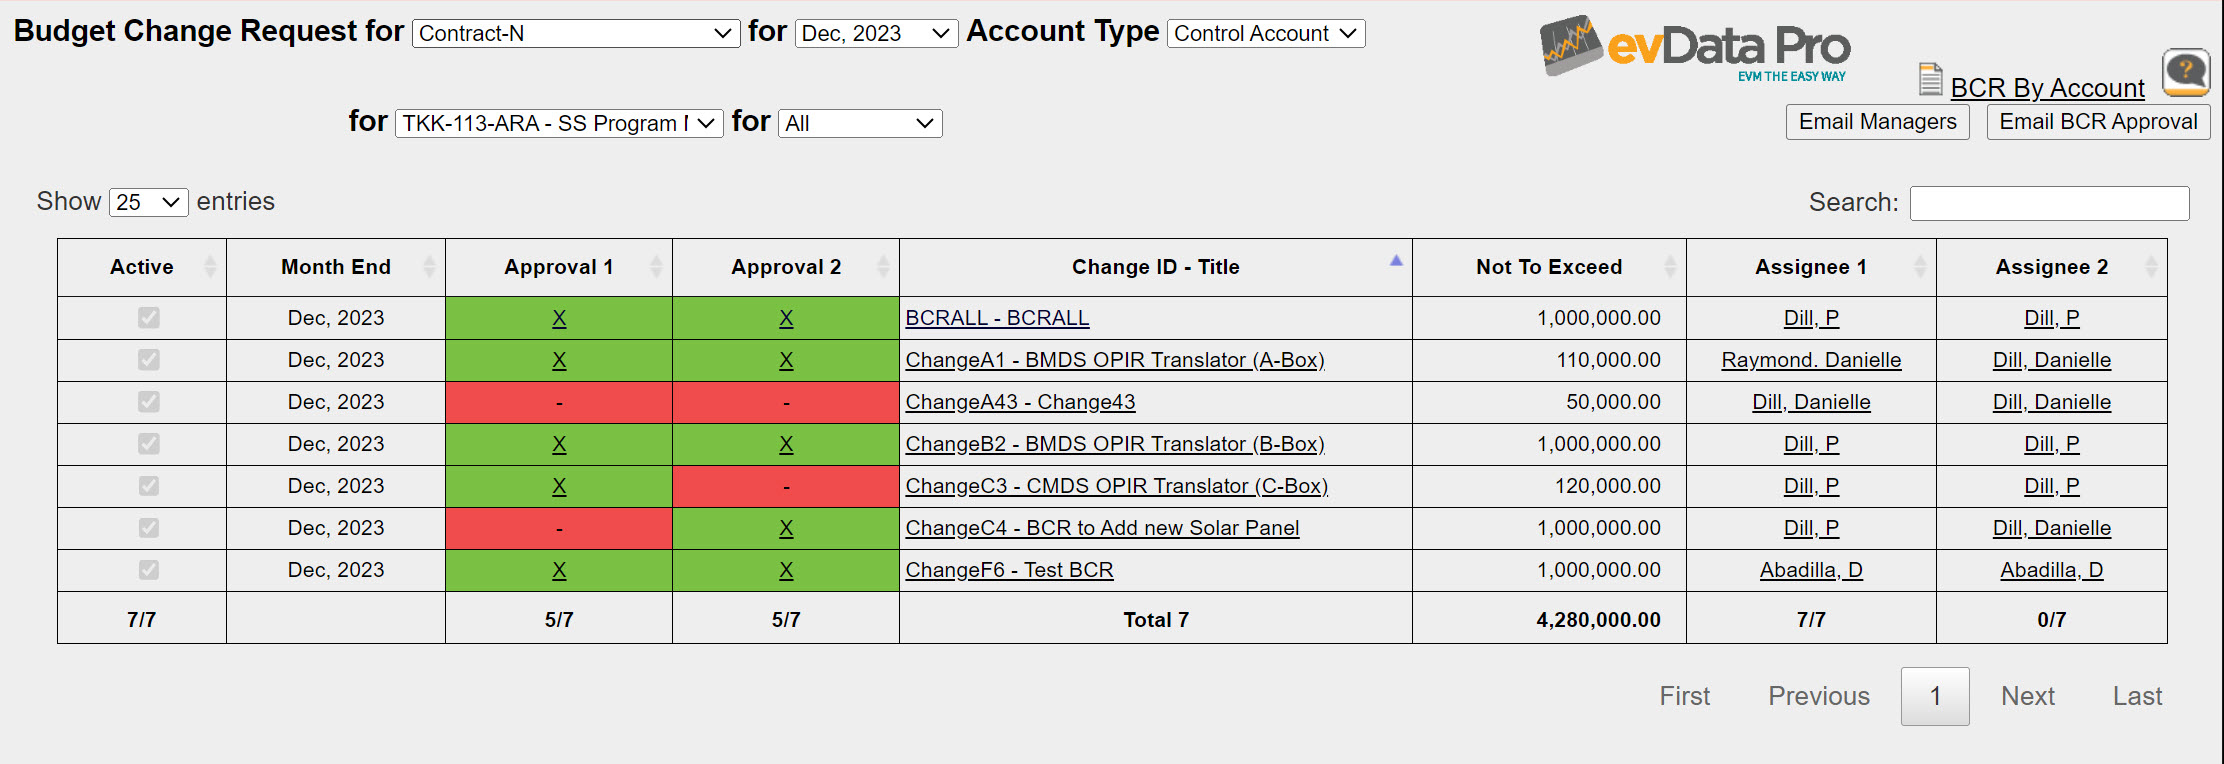Select the 4,280,000.00 total value
2224x764 pixels.
pos(1598,620)
